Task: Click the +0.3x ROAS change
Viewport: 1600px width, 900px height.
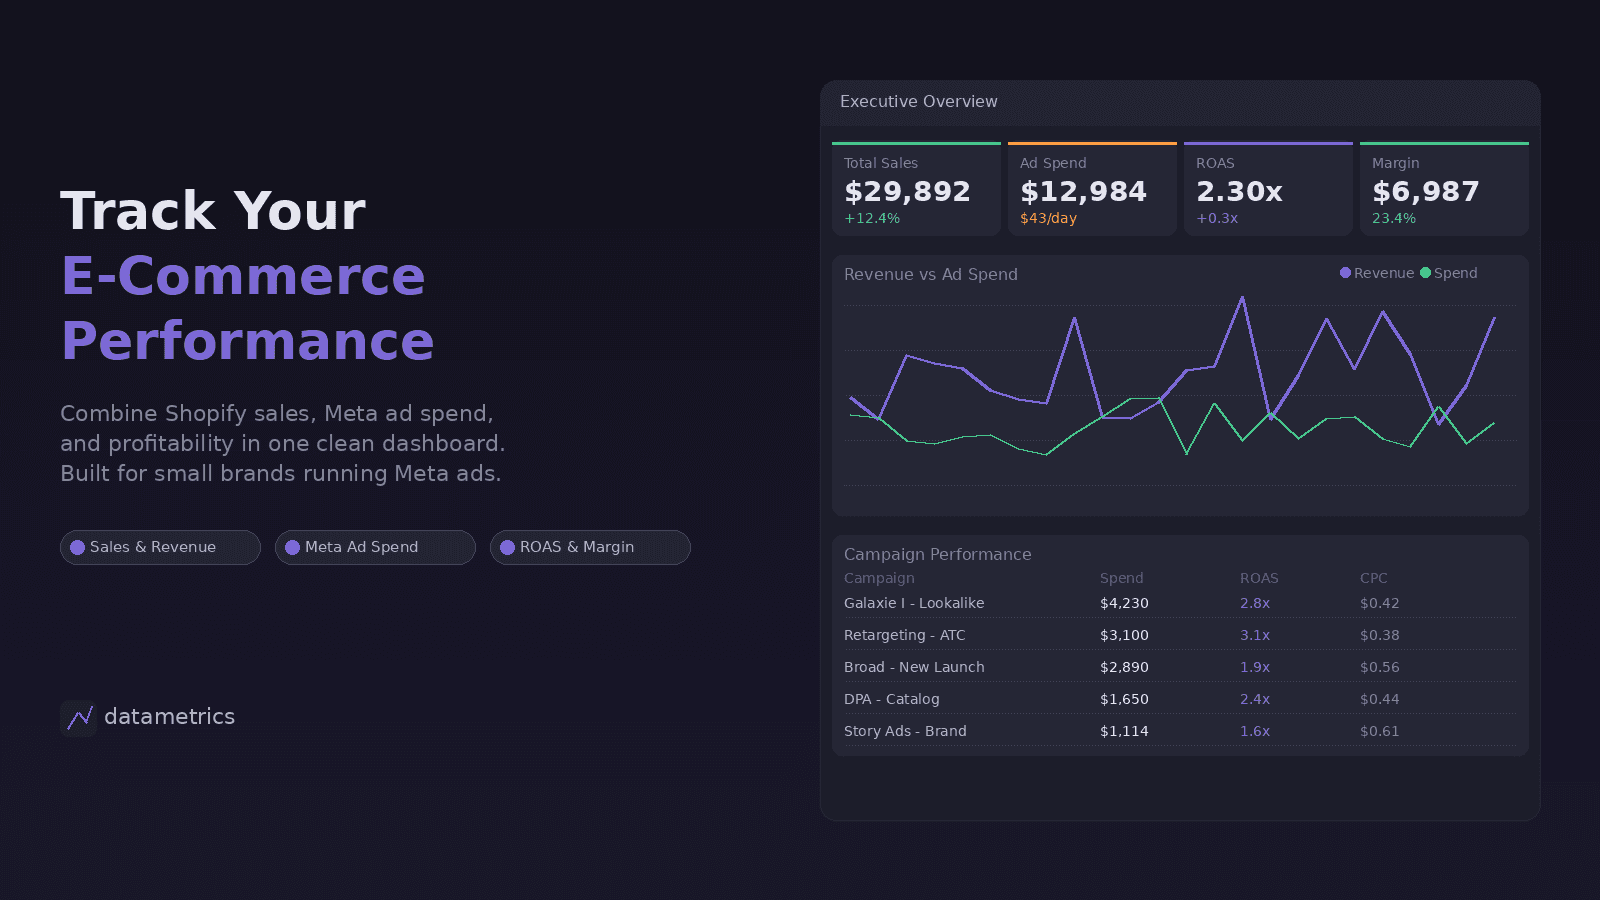Action: click(x=1217, y=218)
